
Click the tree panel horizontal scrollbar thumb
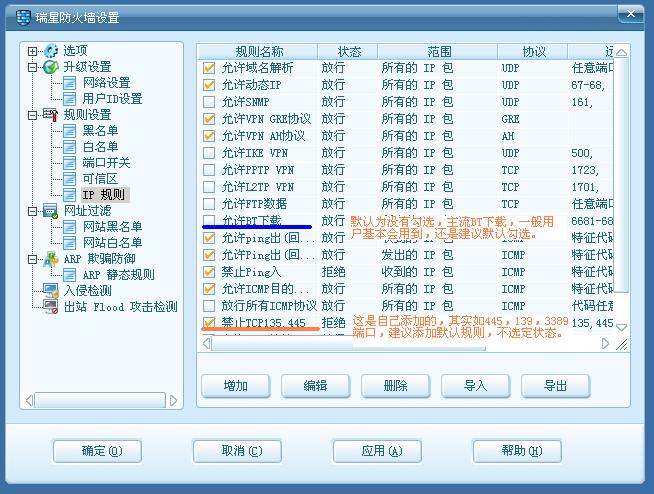[x=100, y=401]
